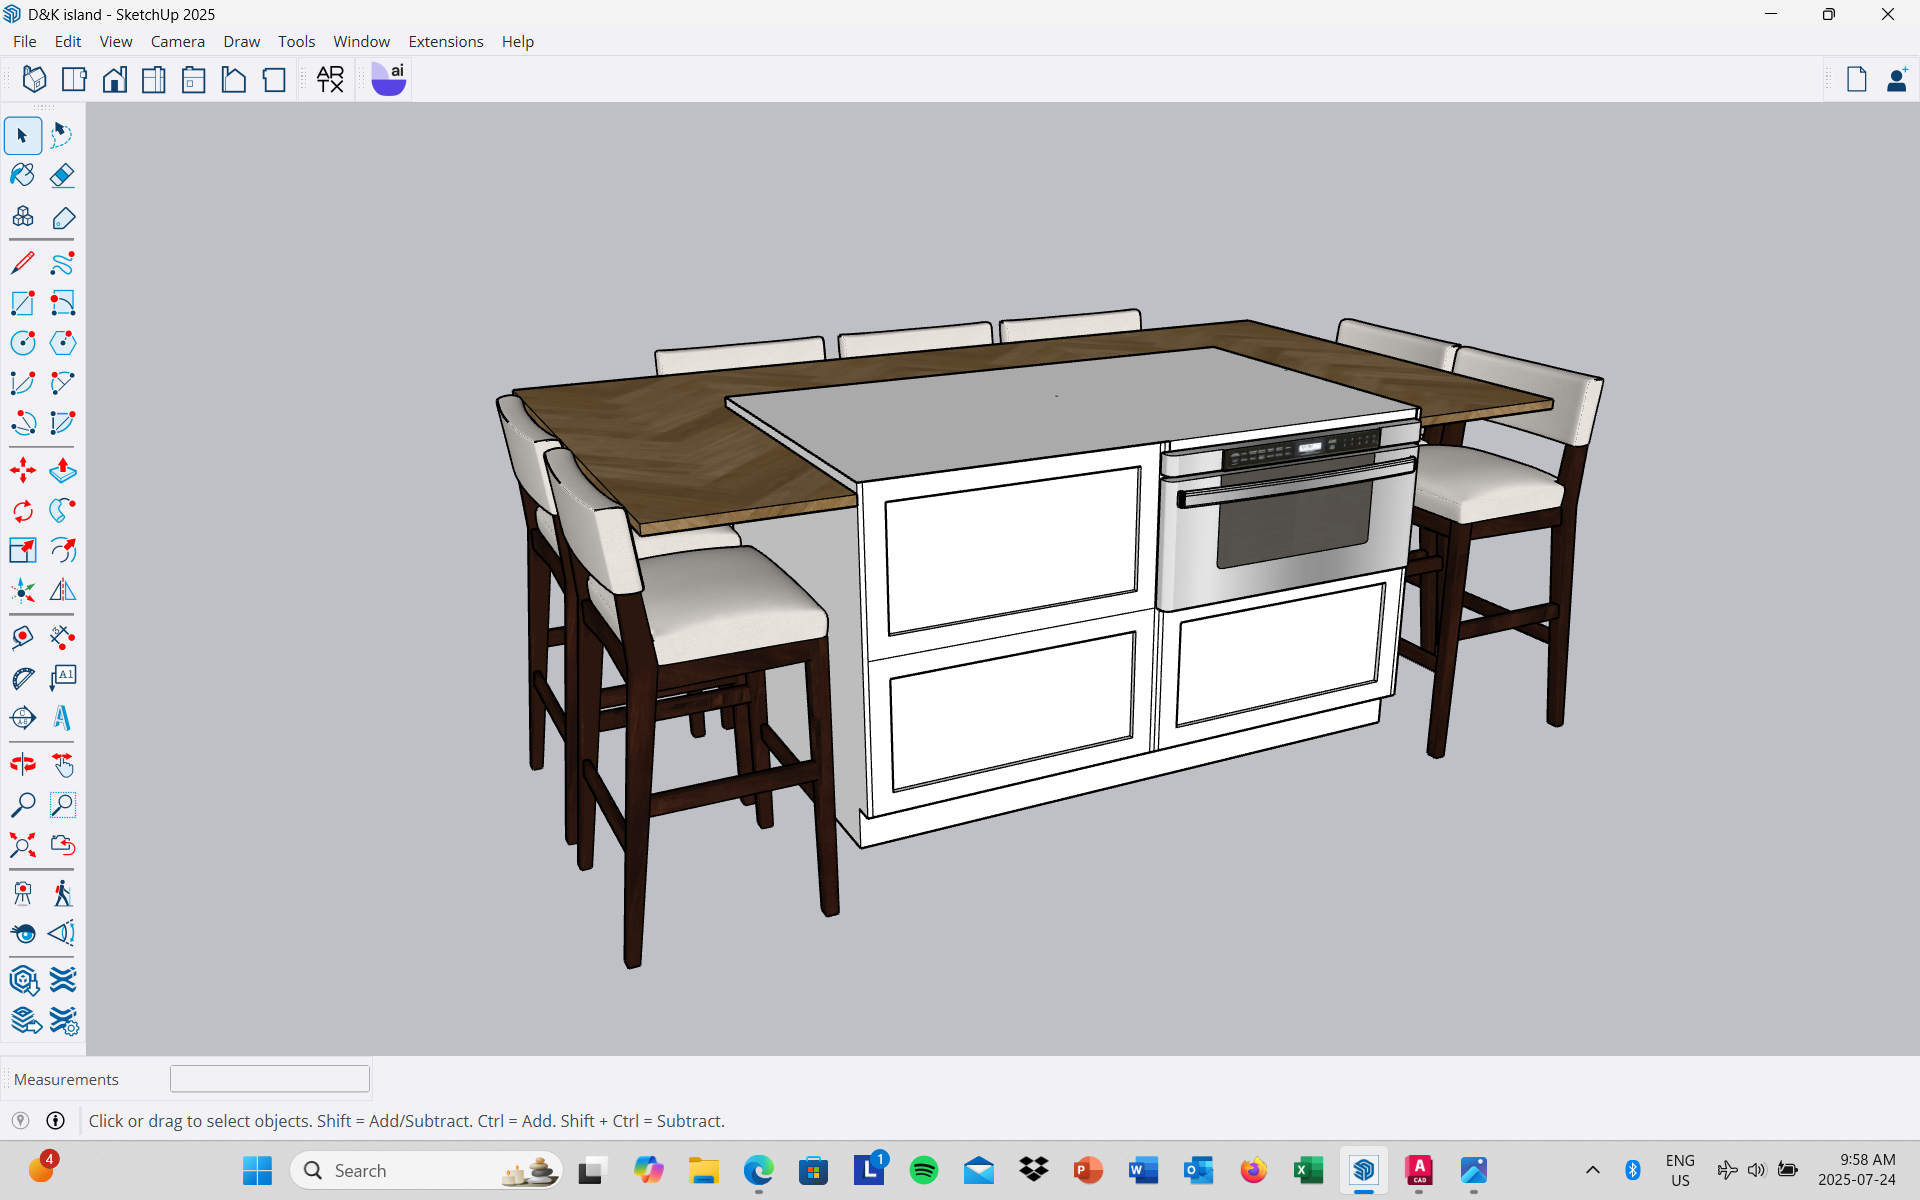The width and height of the screenshot is (1920, 1200).
Task: Click the Measurements input box
Action: pos(269,1079)
